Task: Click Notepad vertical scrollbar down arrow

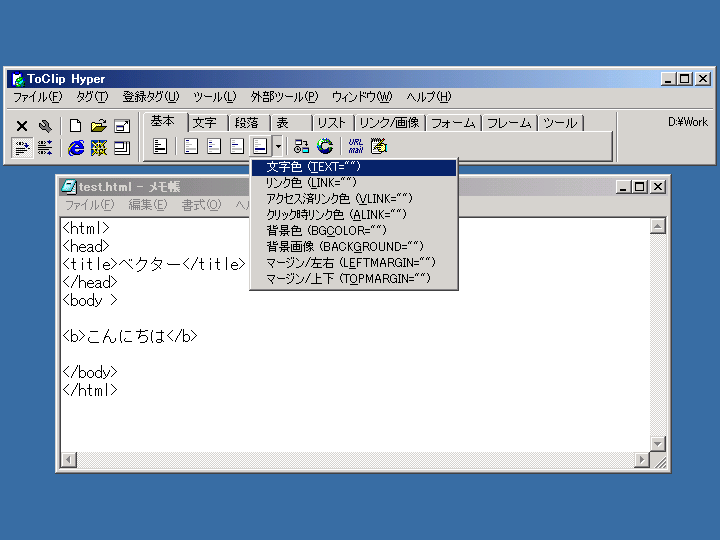Action: (x=658, y=444)
